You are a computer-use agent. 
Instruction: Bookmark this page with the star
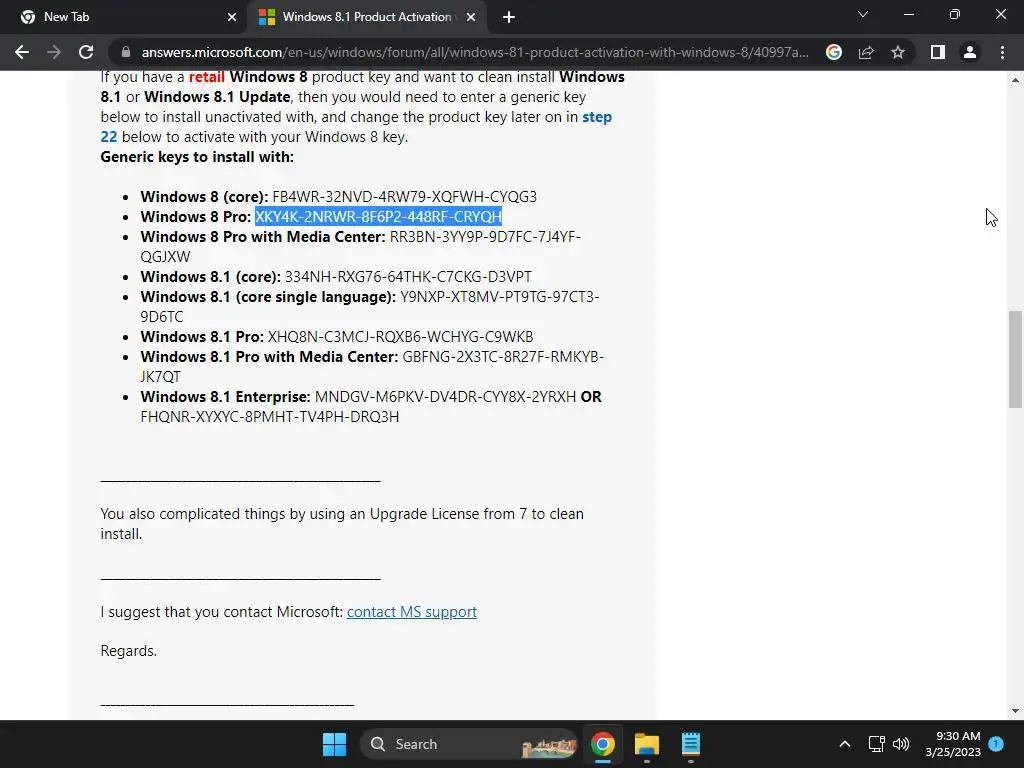point(898,52)
